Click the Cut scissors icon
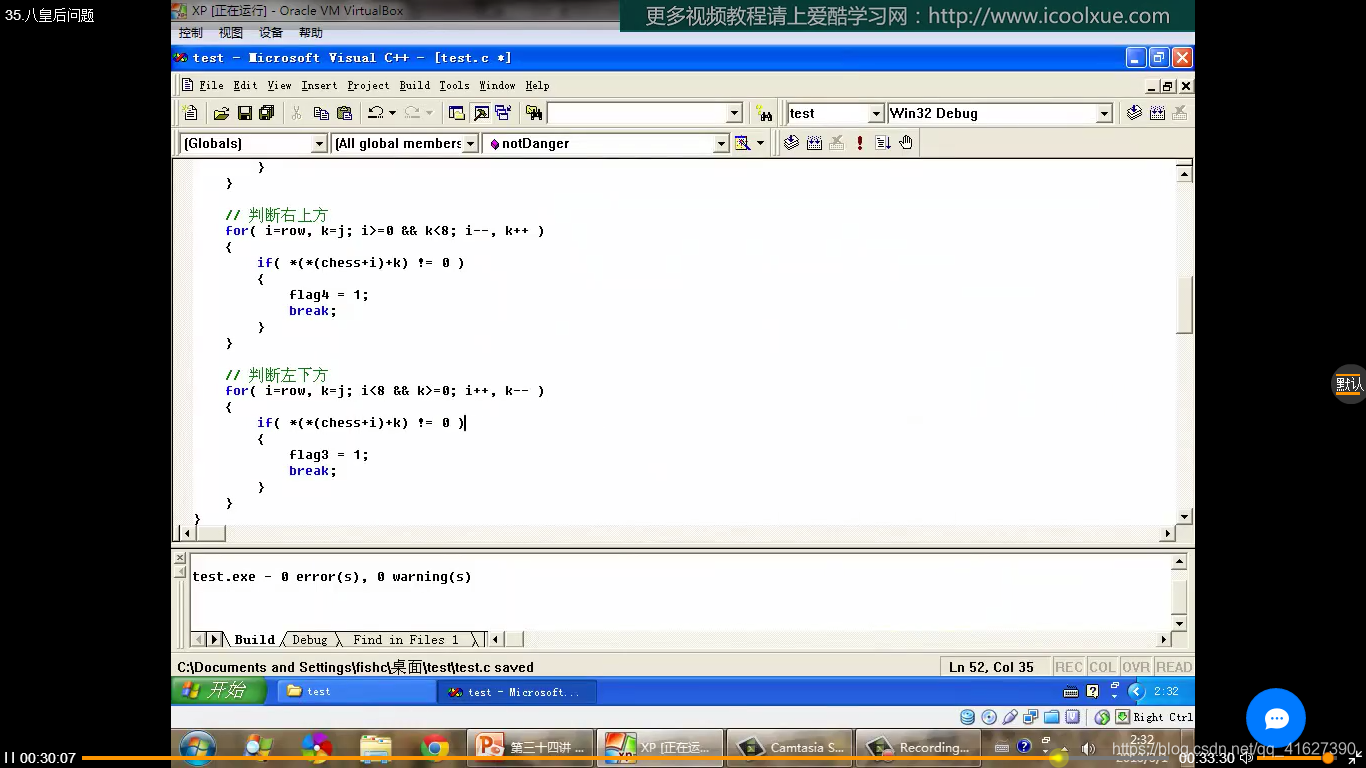 [x=297, y=113]
